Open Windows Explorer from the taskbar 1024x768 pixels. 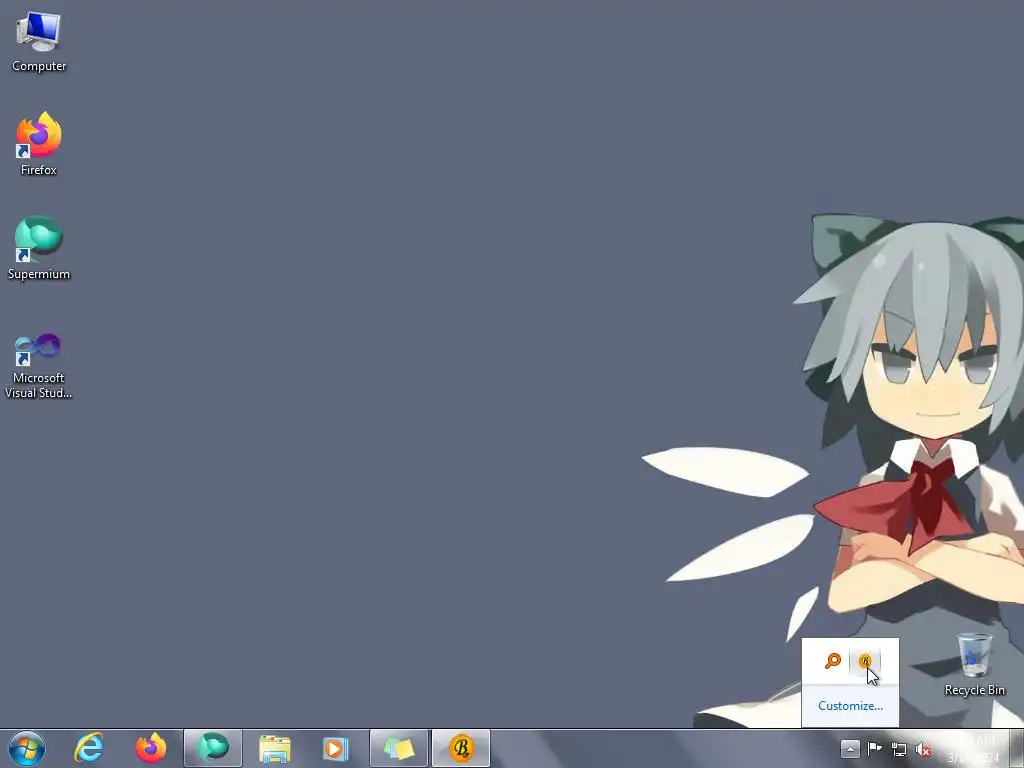pos(275,748)
